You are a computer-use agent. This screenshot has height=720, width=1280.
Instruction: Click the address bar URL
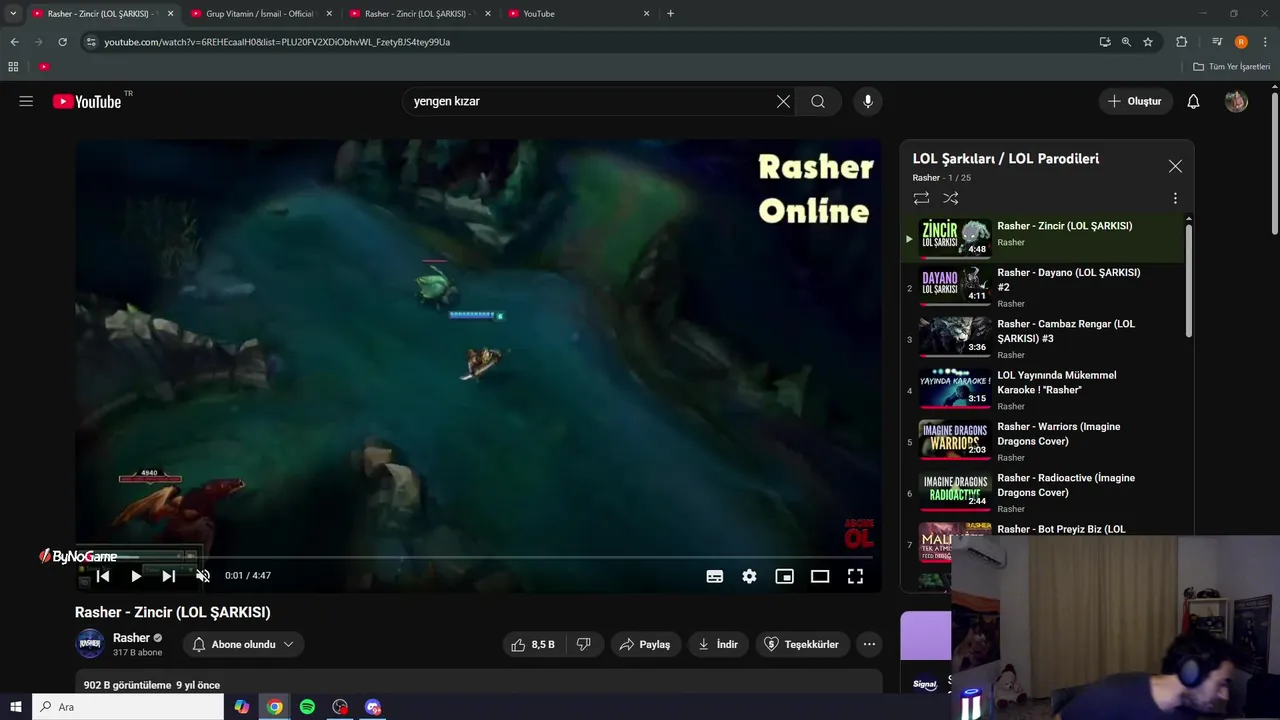(277, 42)
